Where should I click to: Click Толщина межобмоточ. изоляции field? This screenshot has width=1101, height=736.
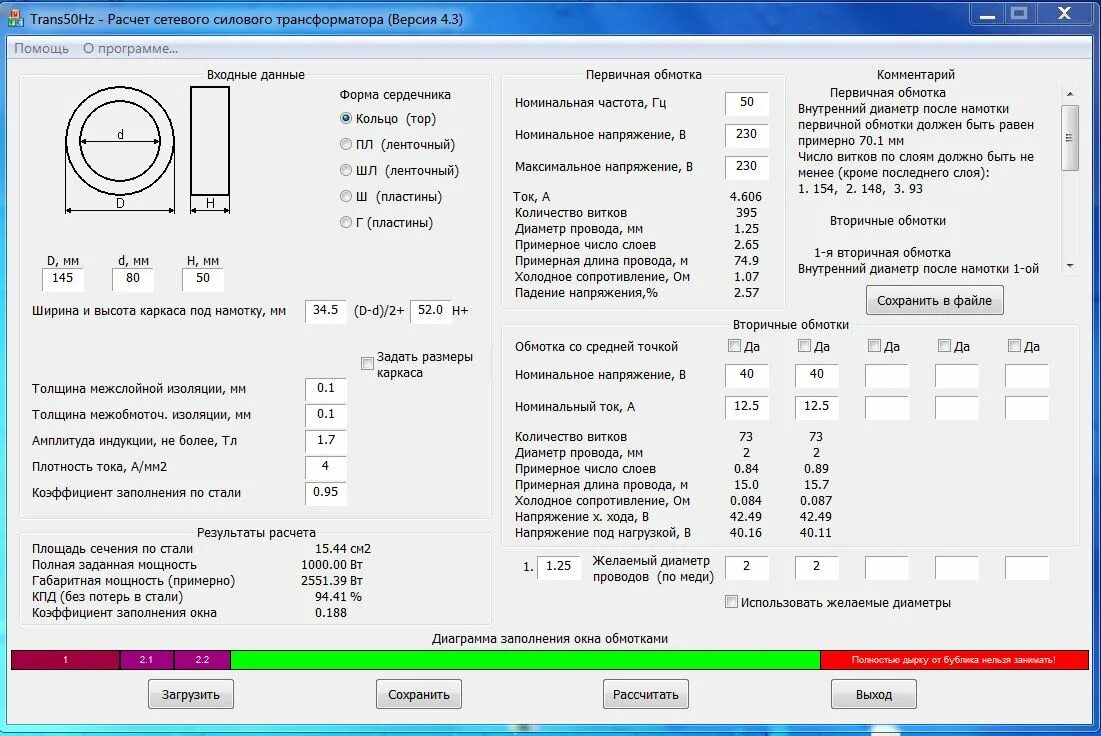pyautogui.click(x=326, y=415)
